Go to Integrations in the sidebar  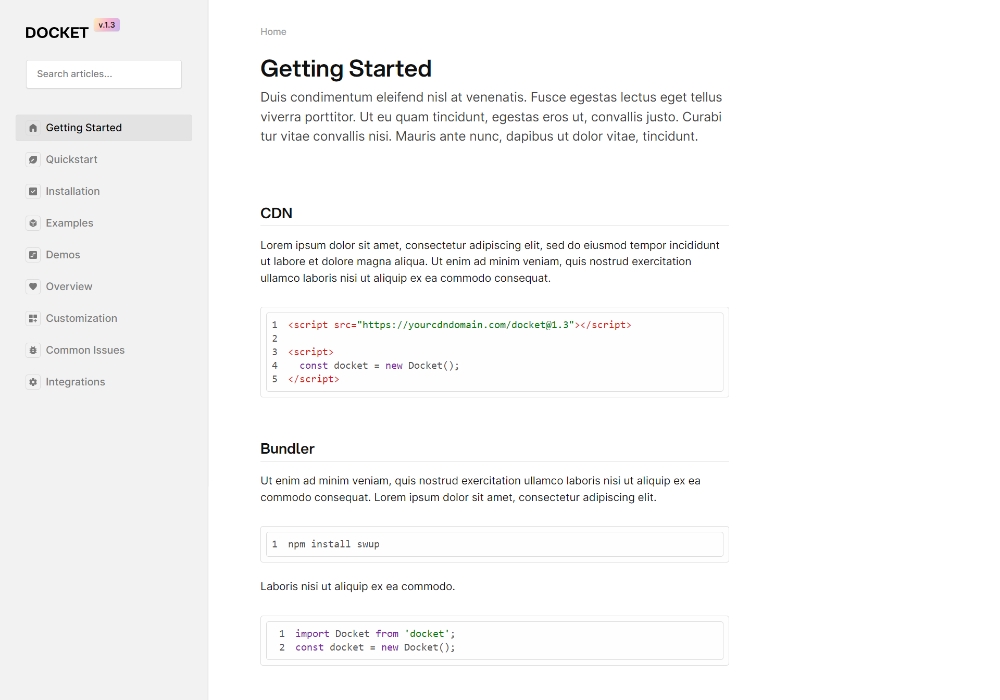[104, 382]
